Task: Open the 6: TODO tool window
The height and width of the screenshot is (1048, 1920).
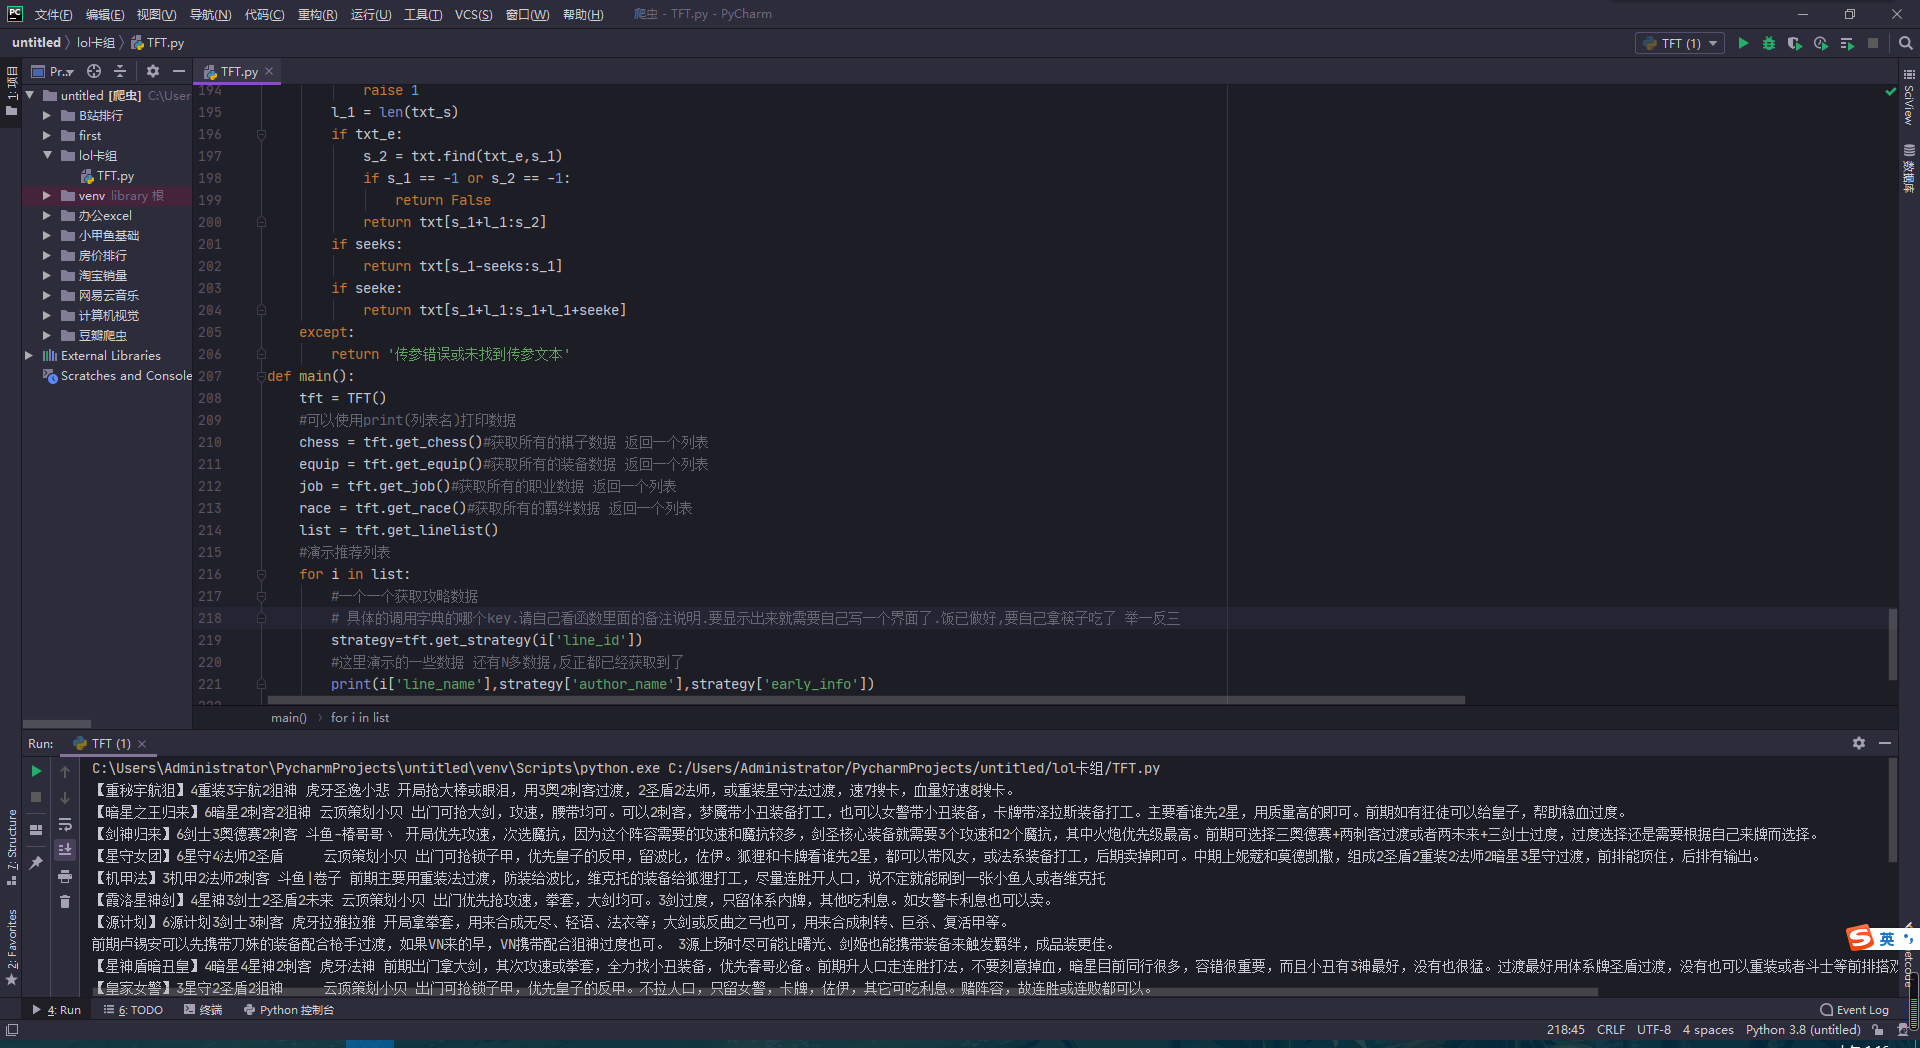Action: 133,1010
